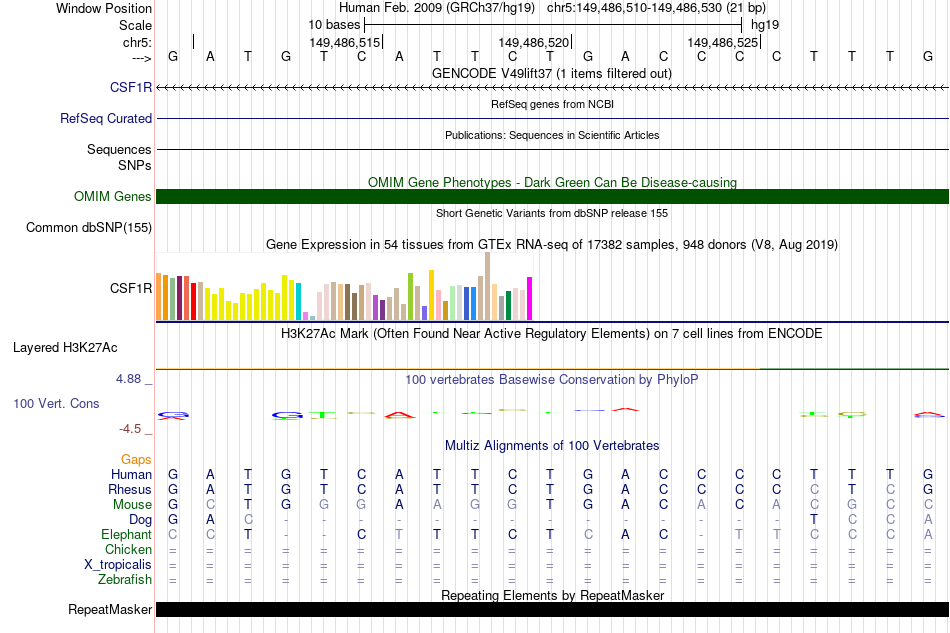The image size is (950, 633).
Task: Click the 149,486,520 position marker
Action: point(534,42)
